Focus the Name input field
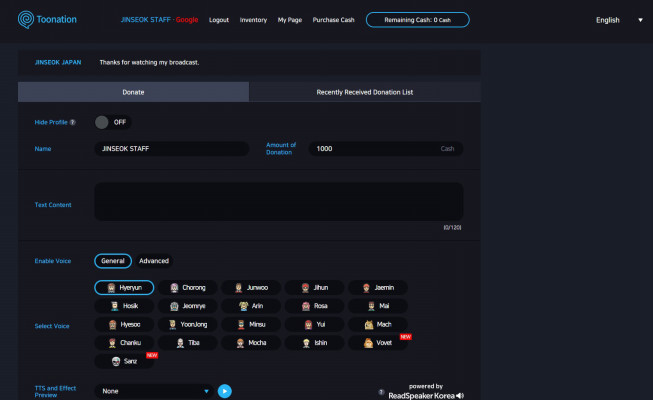This screenshot has width=653, height=400. click(x=172, y=149)
